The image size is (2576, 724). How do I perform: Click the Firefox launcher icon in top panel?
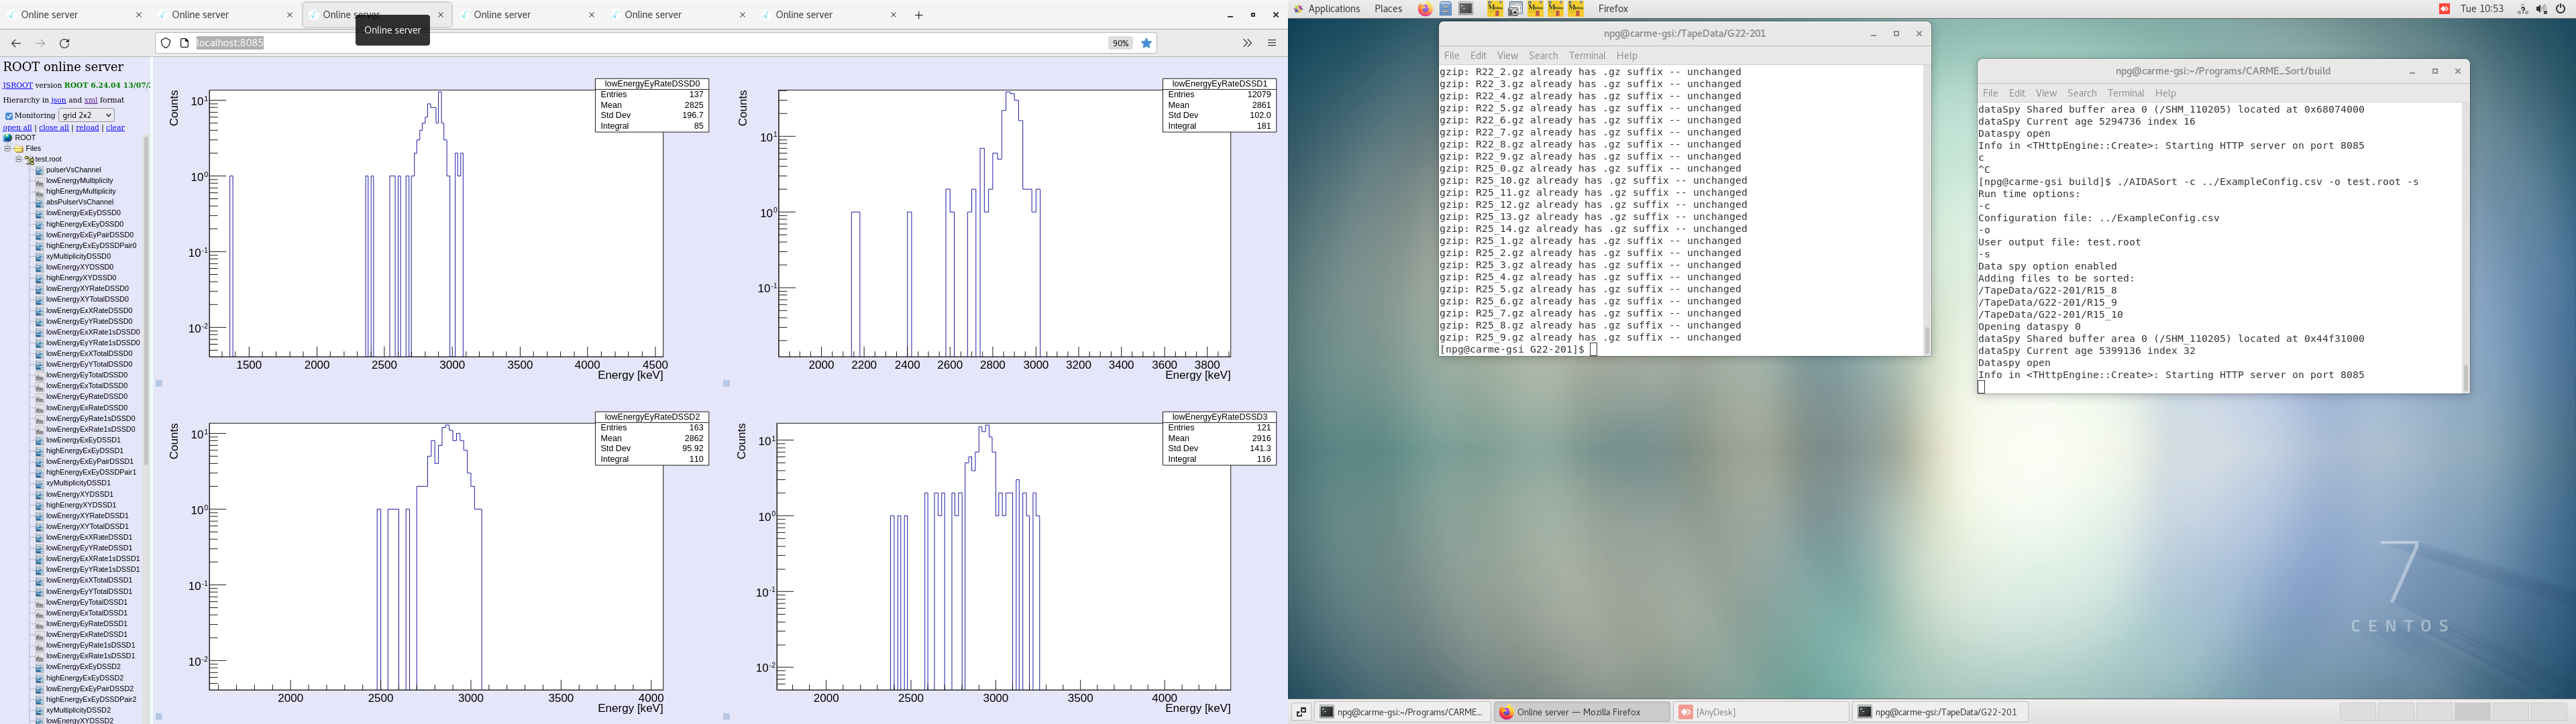[x=1425, y=9]
